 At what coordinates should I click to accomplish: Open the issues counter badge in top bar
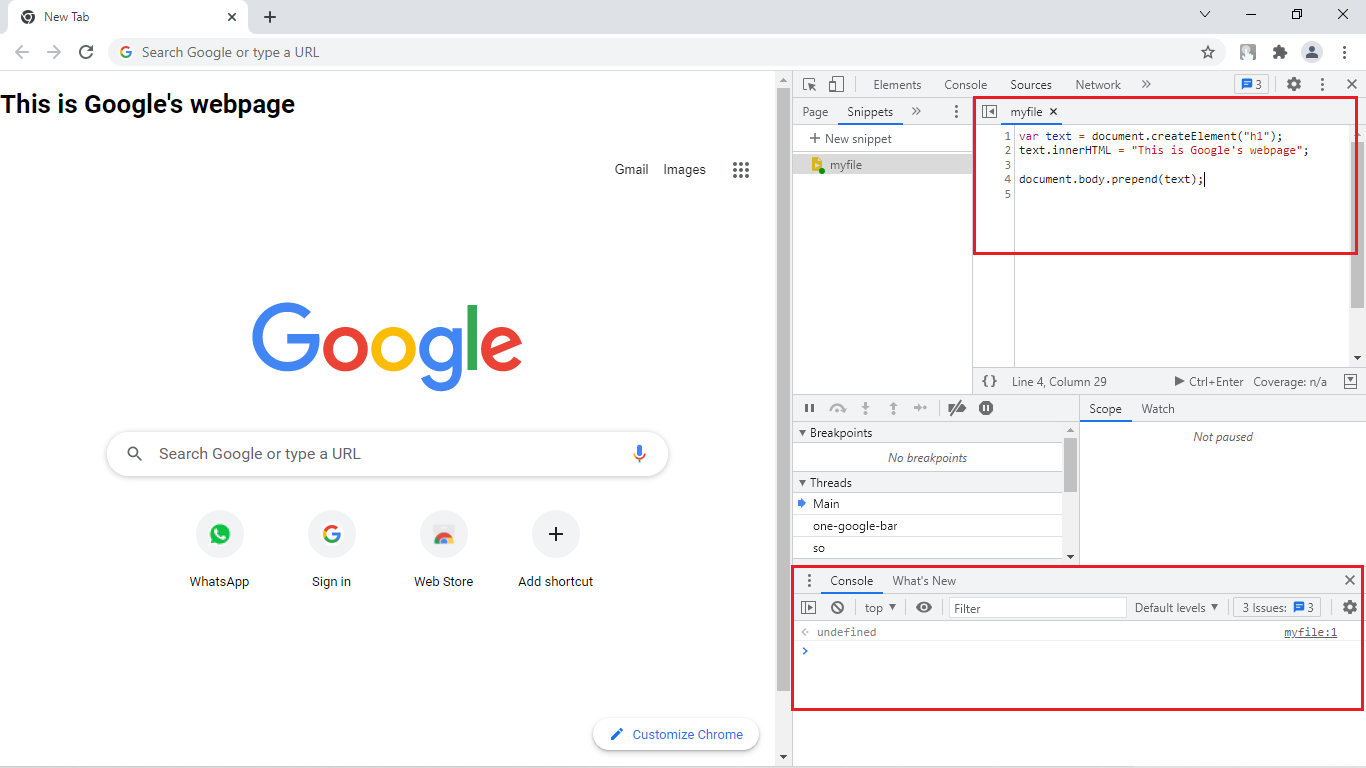1251,85
